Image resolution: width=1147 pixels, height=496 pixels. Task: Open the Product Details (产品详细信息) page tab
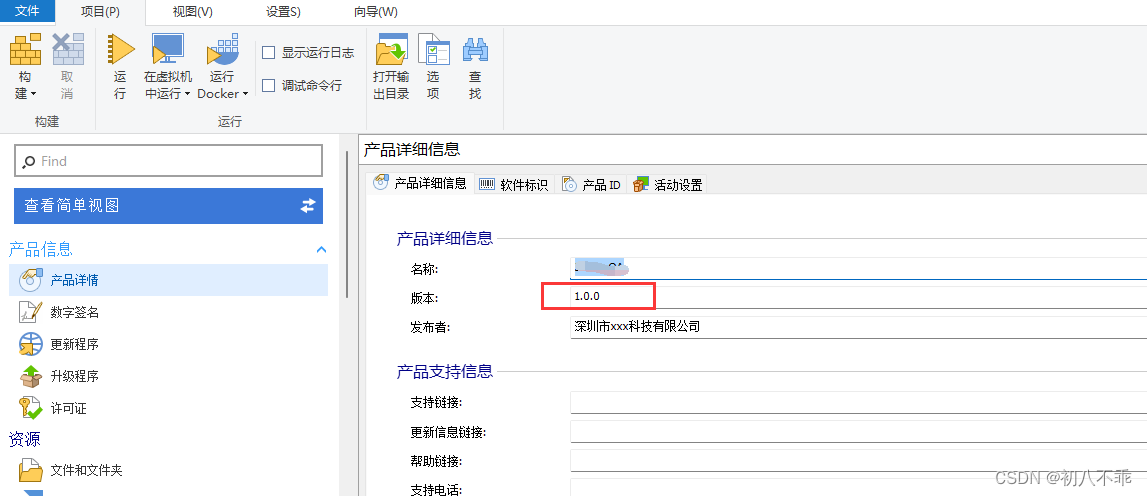click(x=420, y=184)
